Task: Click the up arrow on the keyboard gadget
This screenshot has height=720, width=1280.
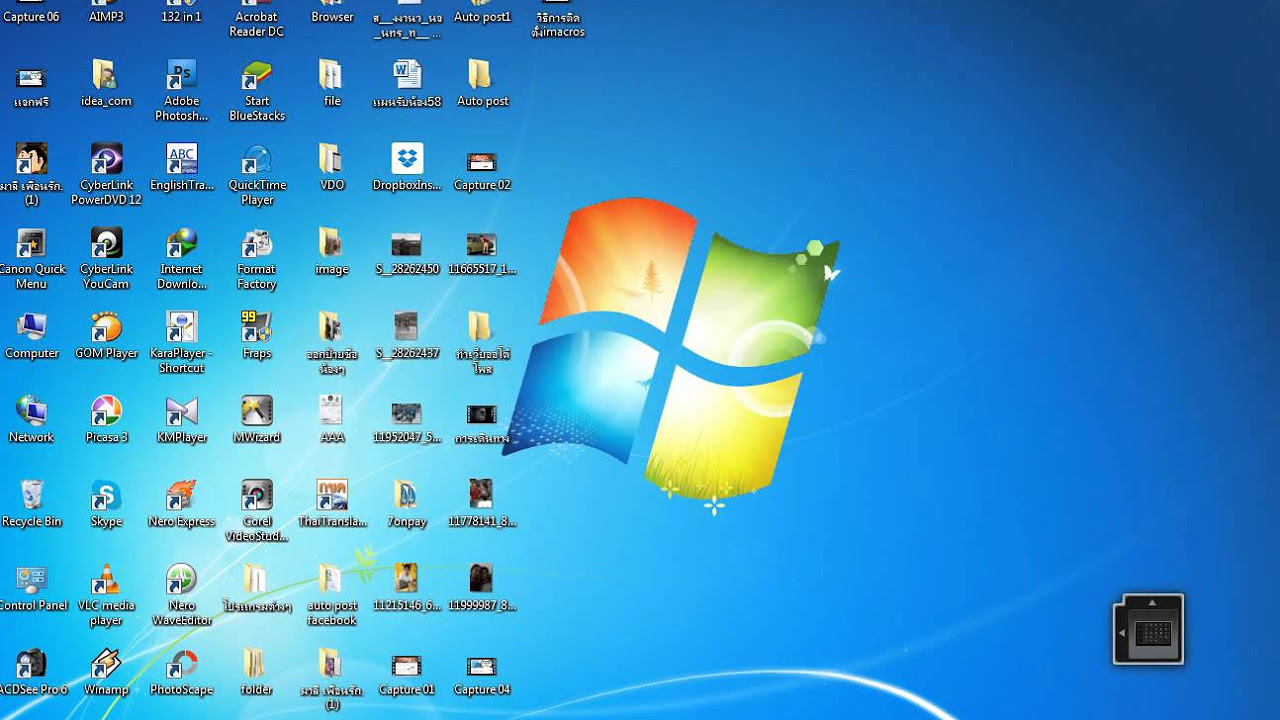Action: 1152,602
